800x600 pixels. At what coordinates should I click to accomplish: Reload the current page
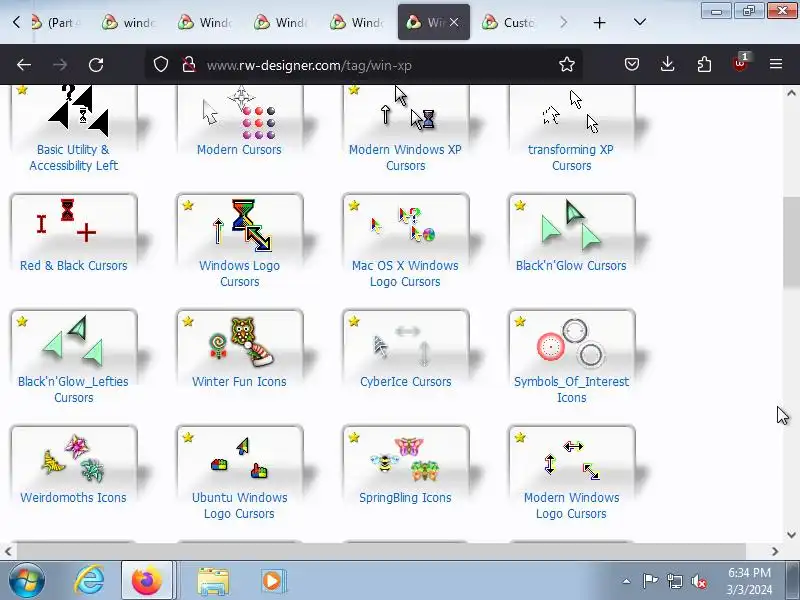pyautogui.click(x=96, y=65)
